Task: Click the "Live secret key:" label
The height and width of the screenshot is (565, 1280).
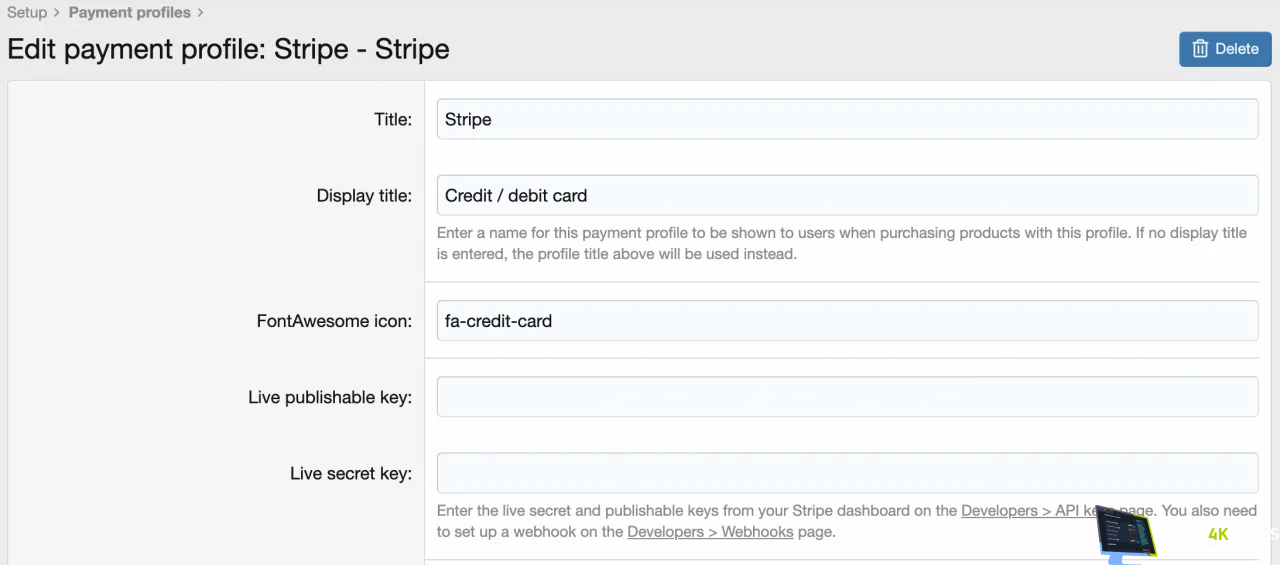Action: click(x=351, y=474)
